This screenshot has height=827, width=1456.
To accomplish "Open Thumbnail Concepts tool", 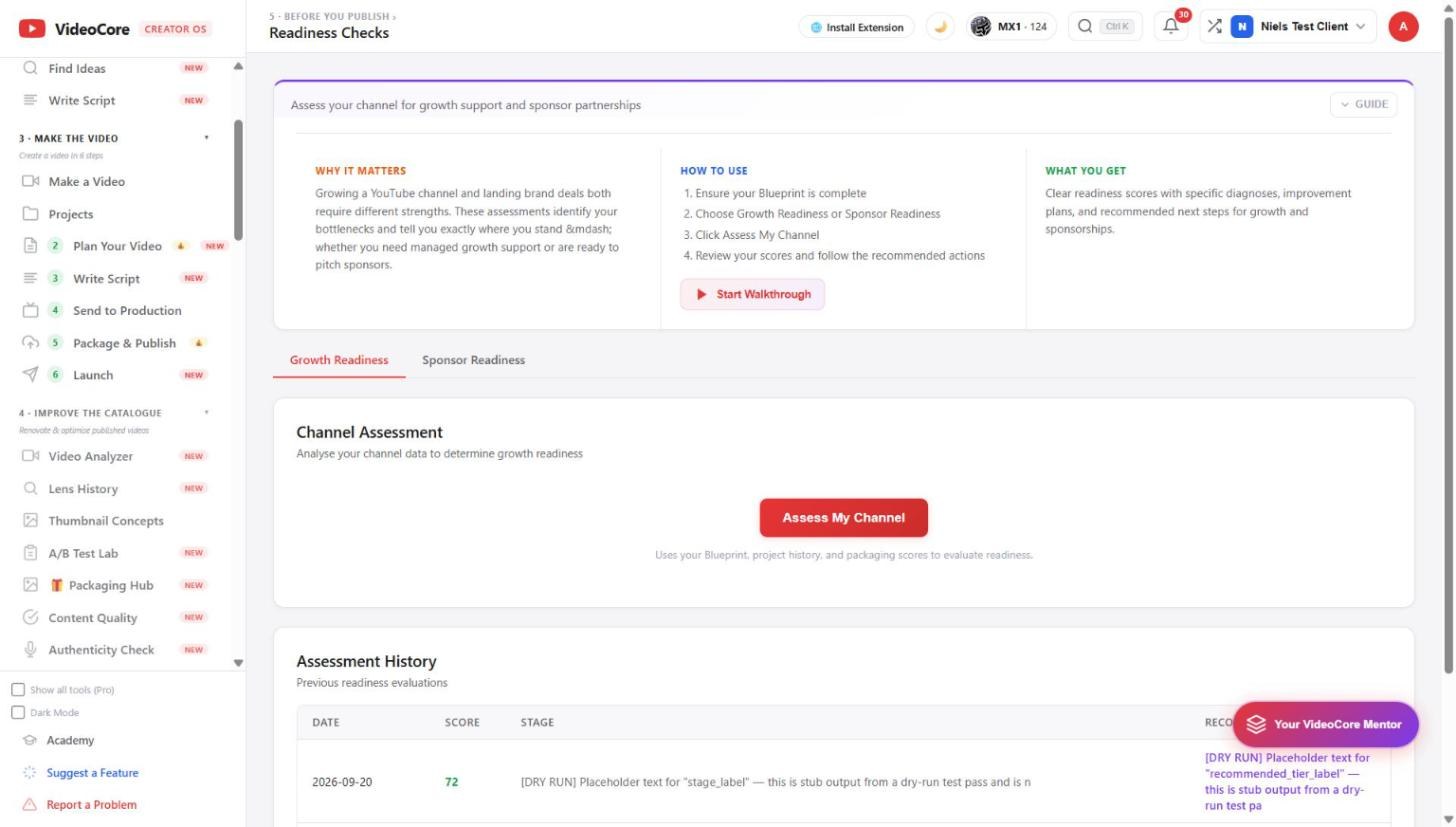I will pyautogui.click(x=105, y=521).
